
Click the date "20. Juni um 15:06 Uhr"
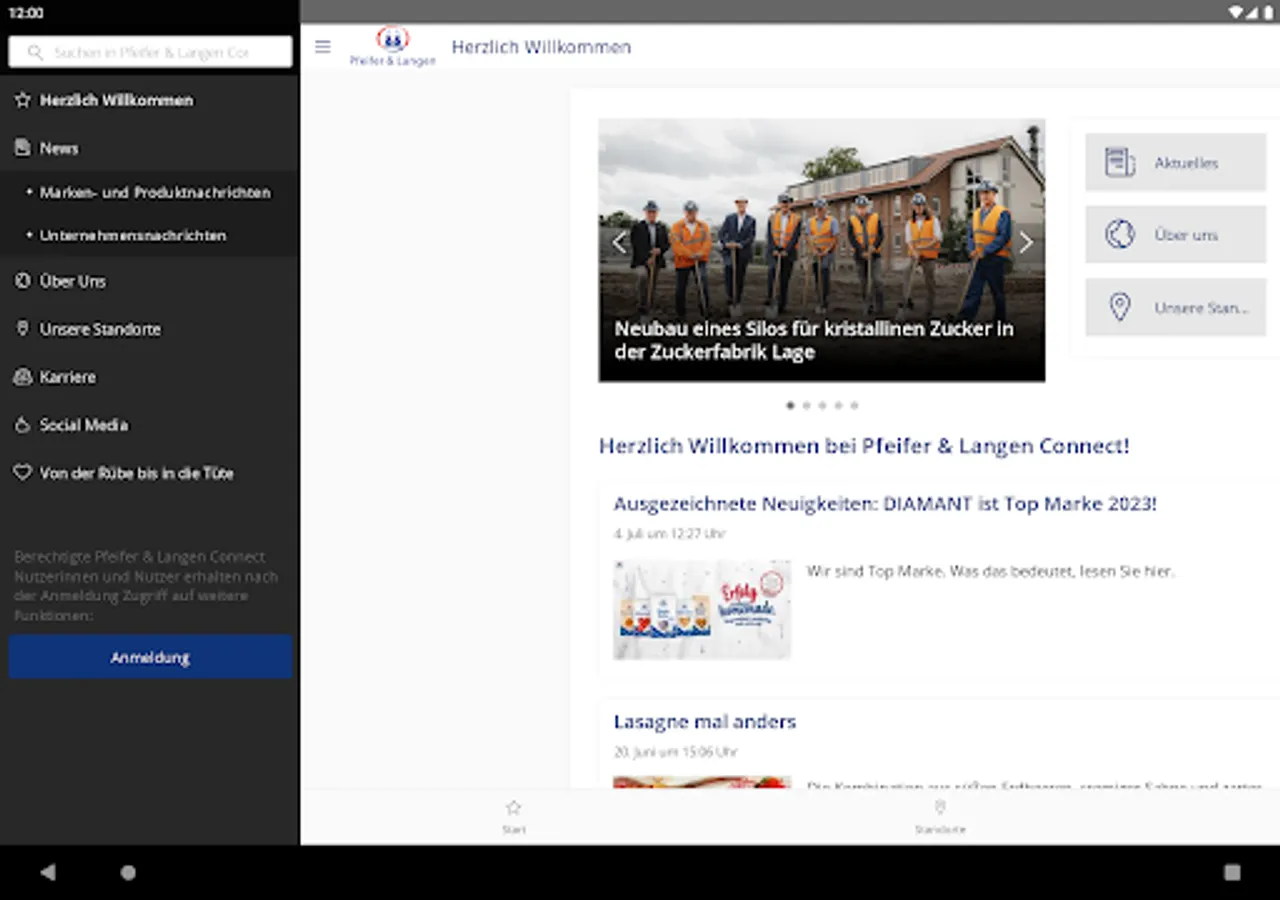point(676,752)
